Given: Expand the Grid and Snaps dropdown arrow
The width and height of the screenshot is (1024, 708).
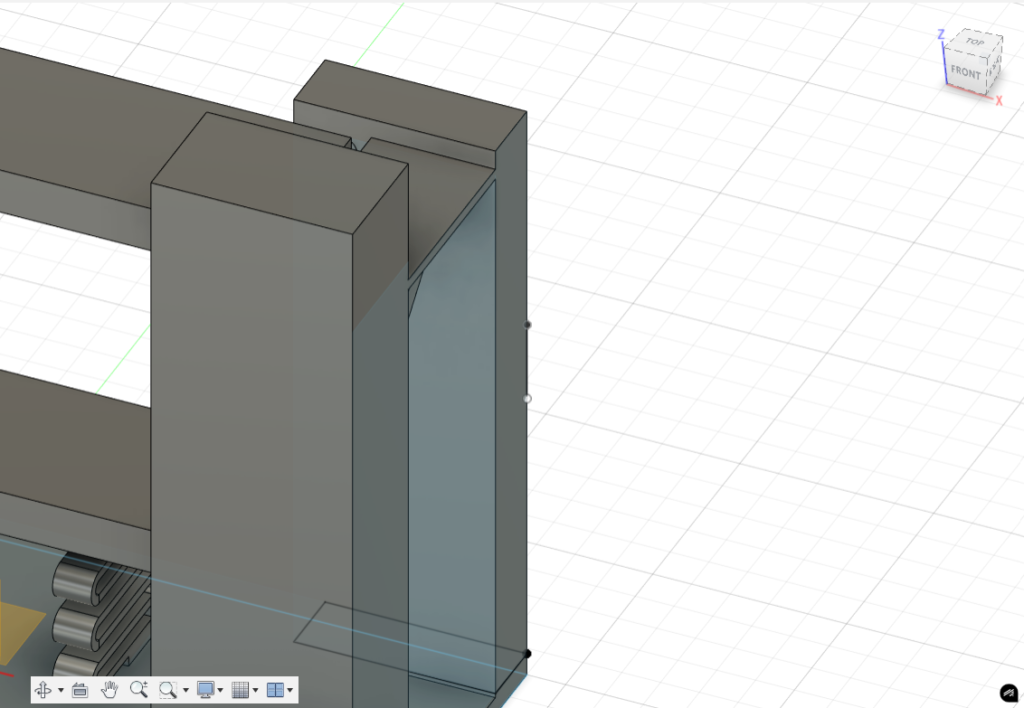Looking at the screenshot, I should click(255, 690).
